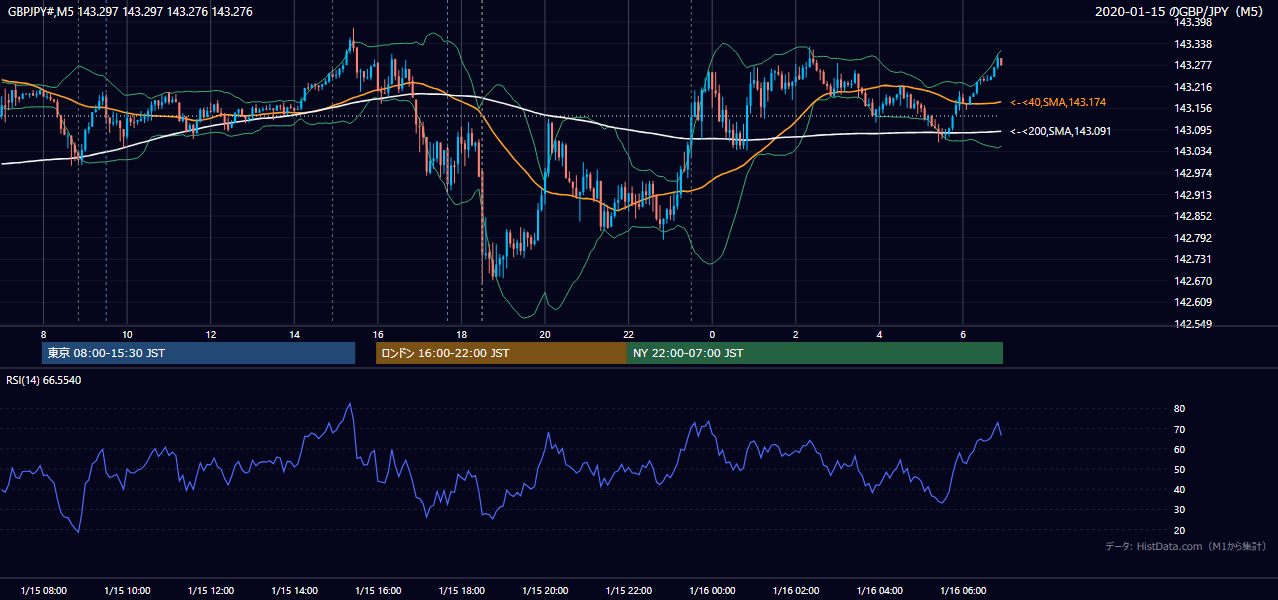Click price axis value 142.852
The image size is (1278, 600).
[x=1192, y=216]
